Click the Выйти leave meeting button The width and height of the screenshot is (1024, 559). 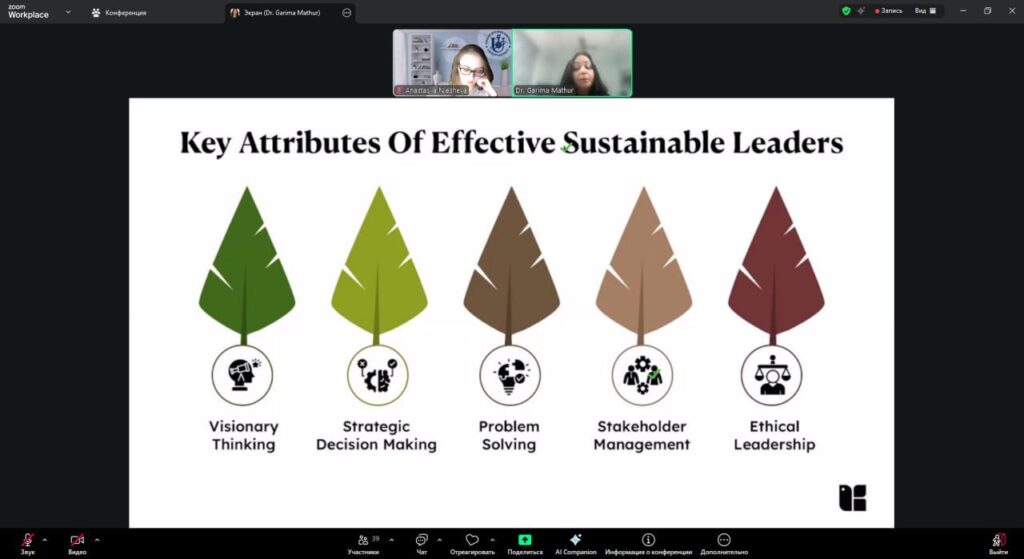[x=998, y=541]
